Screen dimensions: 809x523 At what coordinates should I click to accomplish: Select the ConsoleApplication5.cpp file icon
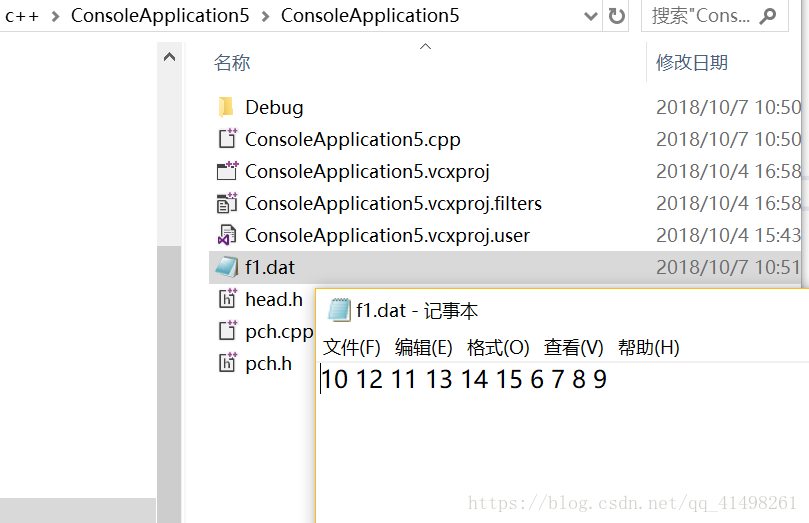[x=227, y=139]
